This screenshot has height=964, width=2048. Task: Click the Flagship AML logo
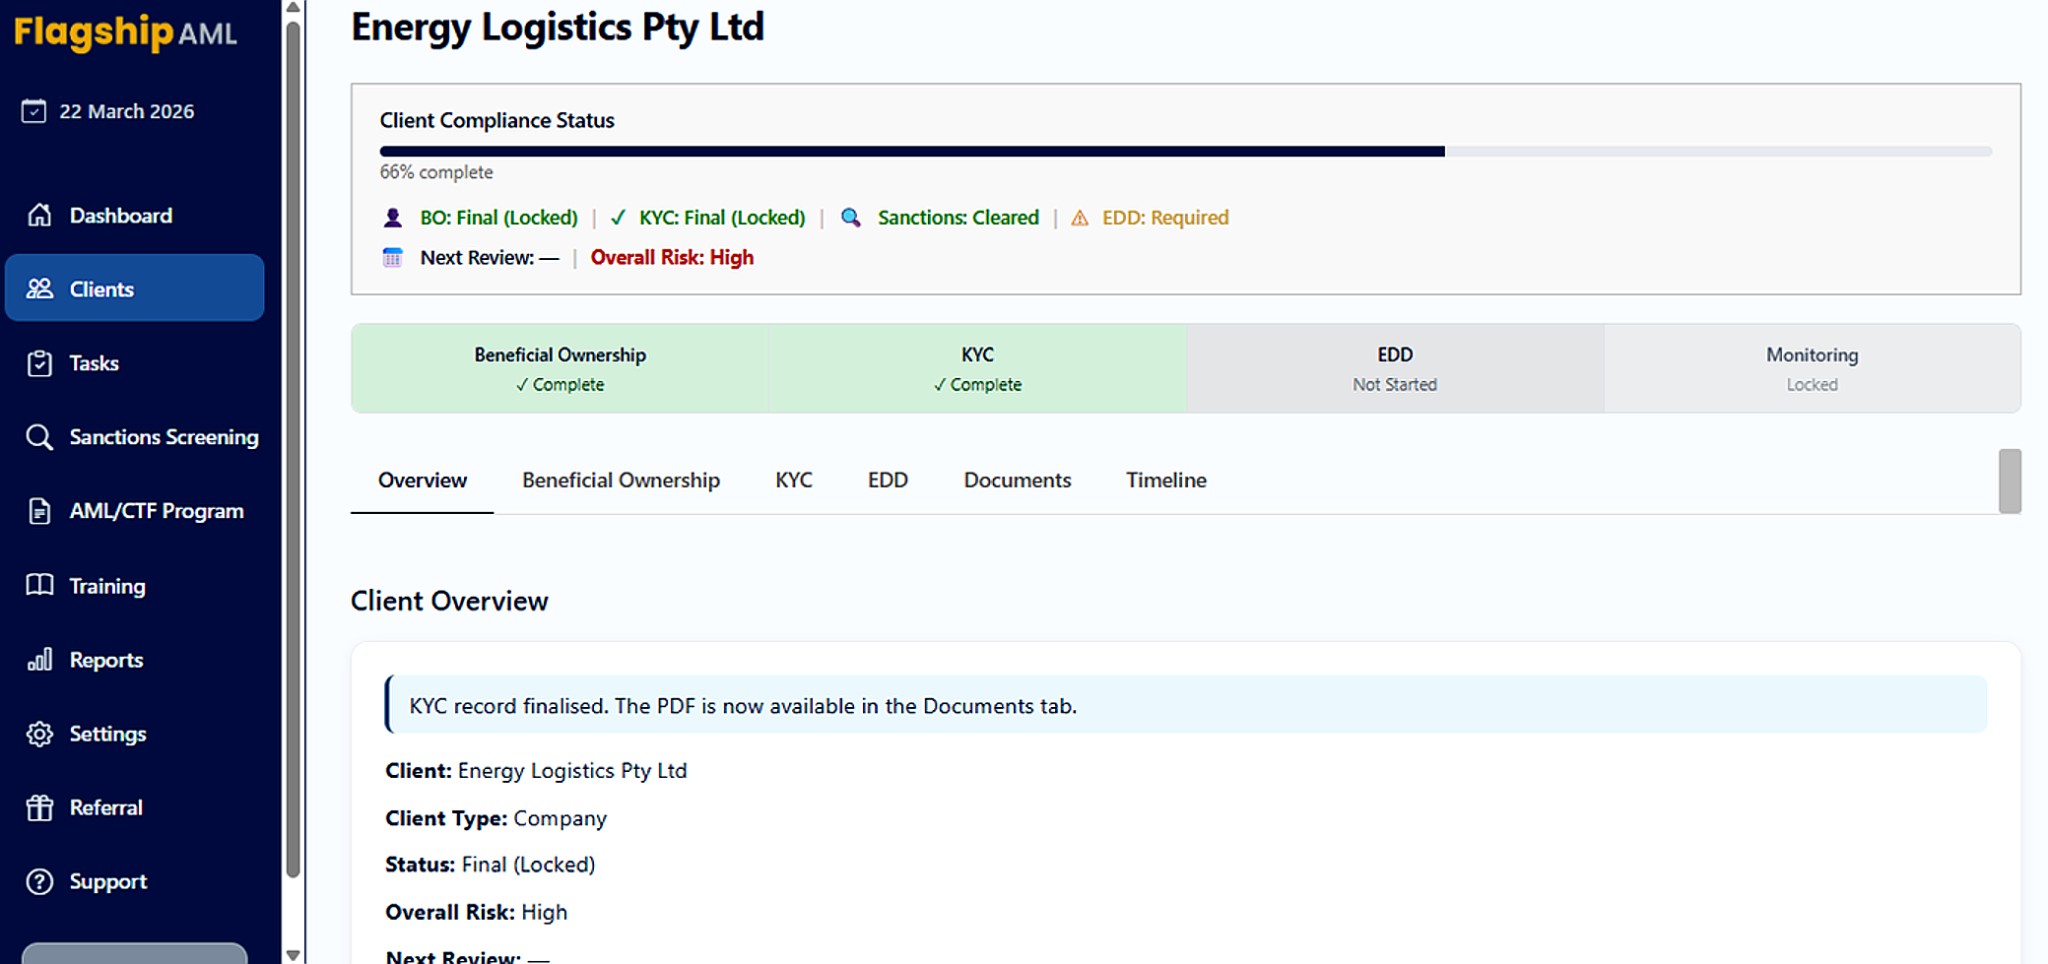click(123, 33)
